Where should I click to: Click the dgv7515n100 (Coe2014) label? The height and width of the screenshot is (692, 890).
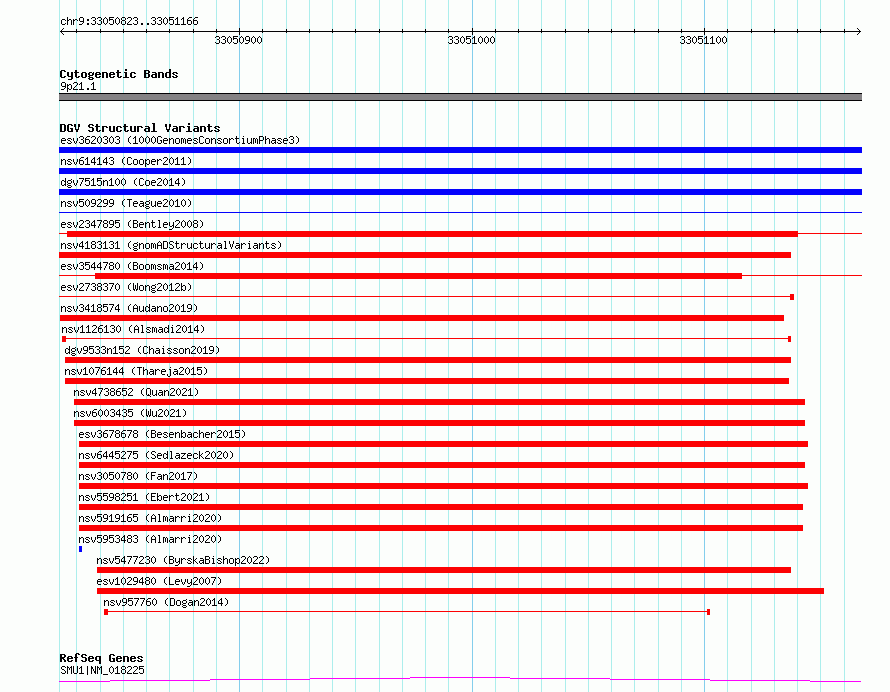[x=123, y=182]
